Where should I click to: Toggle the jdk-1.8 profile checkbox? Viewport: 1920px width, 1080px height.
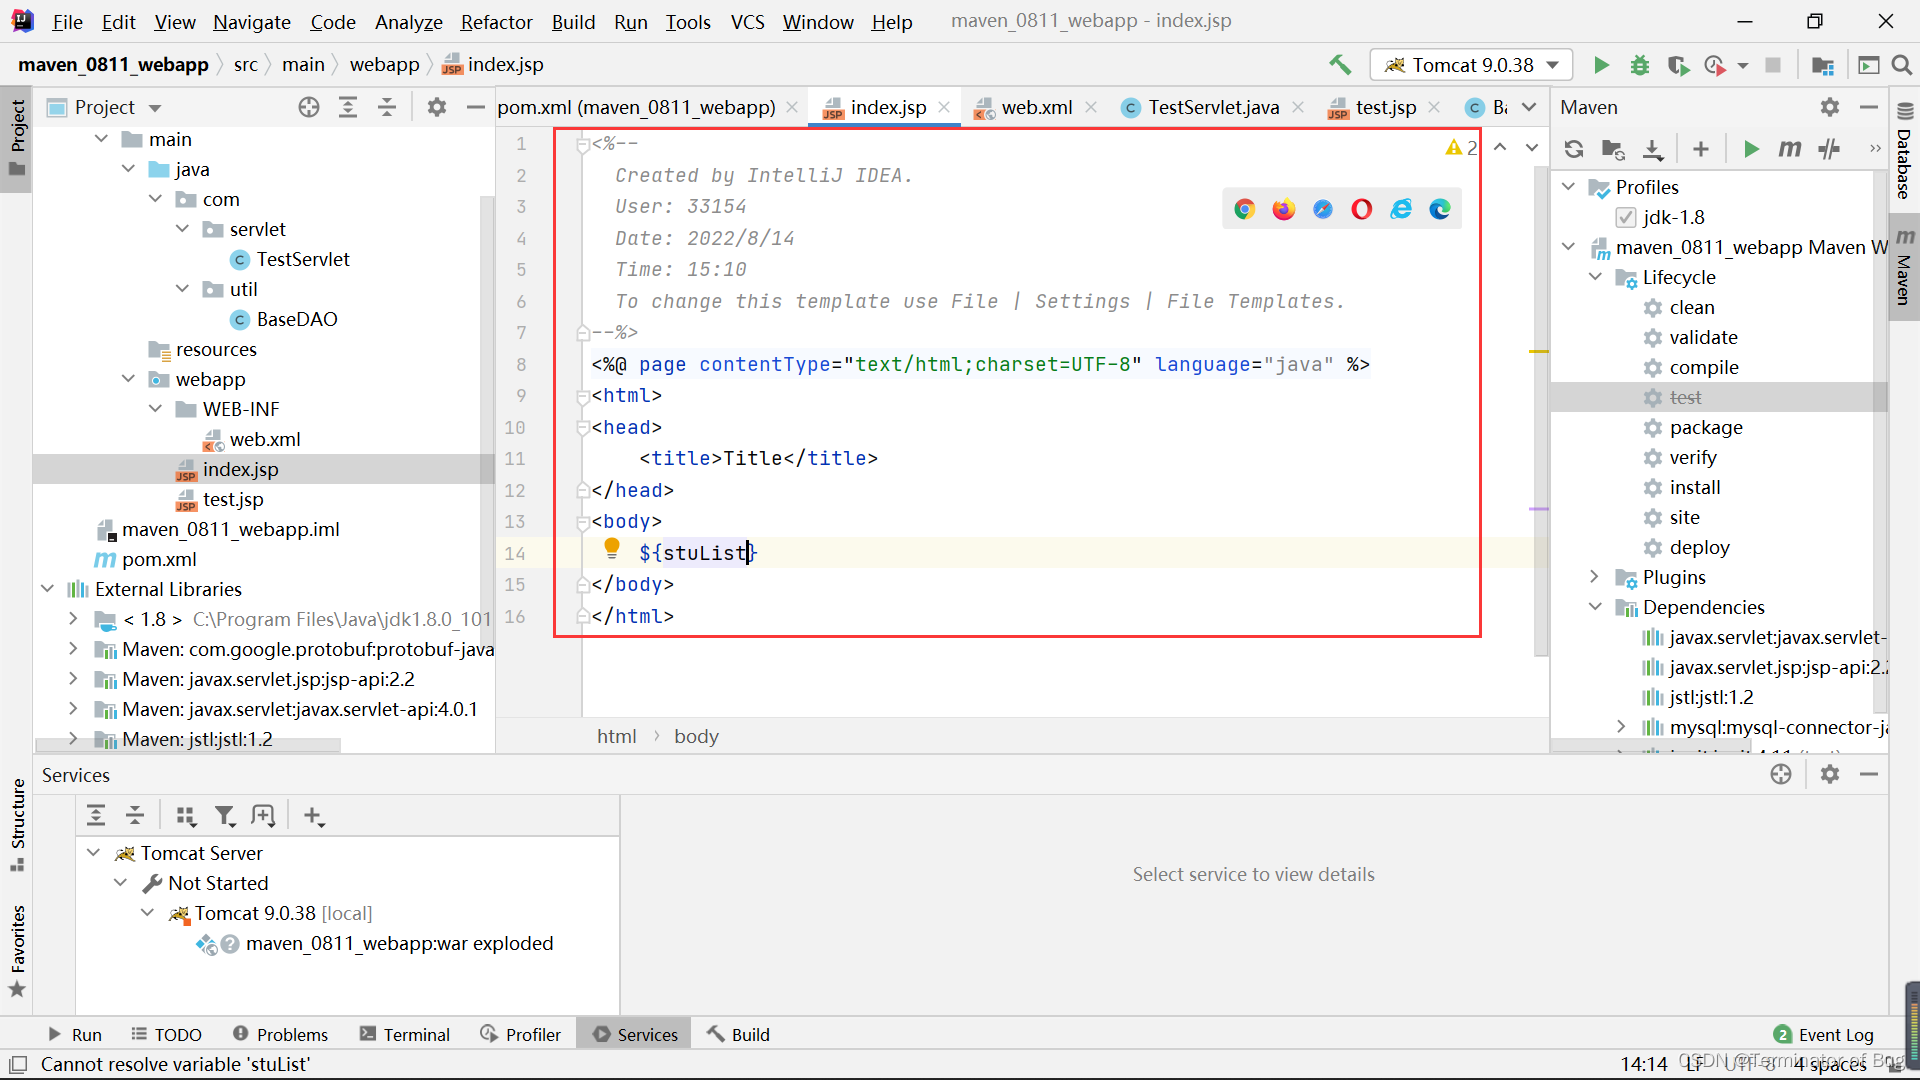pyautogui.click(x=1626, y=217)
